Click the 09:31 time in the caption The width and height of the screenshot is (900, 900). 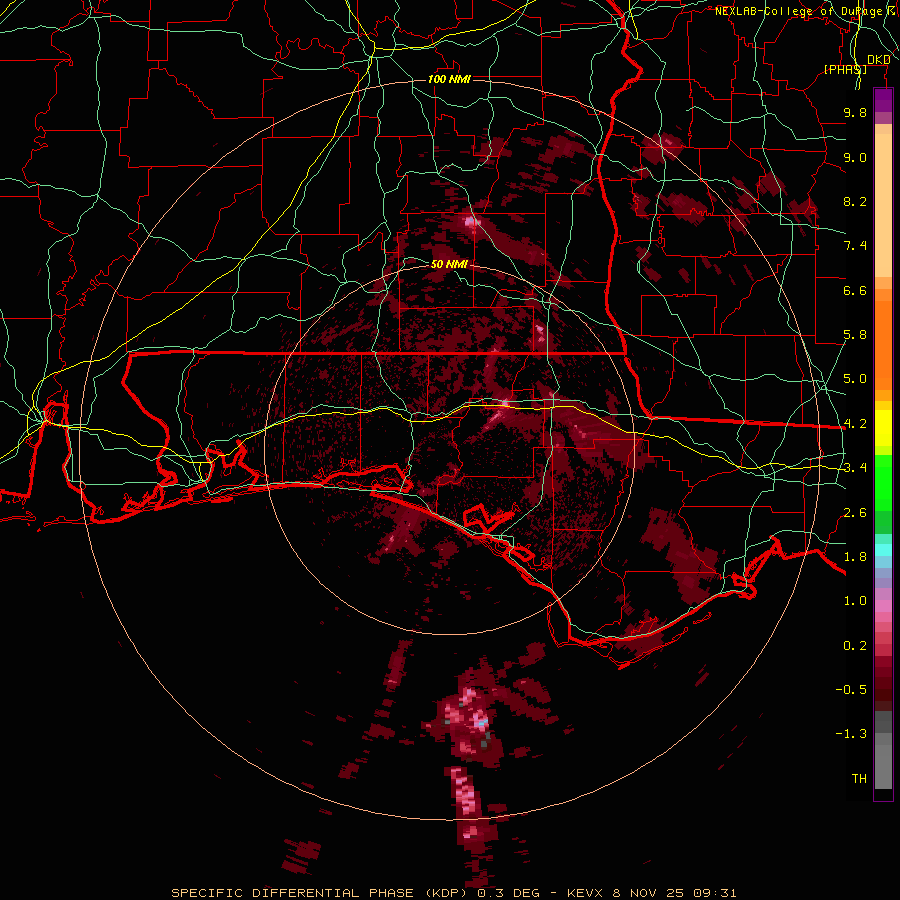point(715,893)
